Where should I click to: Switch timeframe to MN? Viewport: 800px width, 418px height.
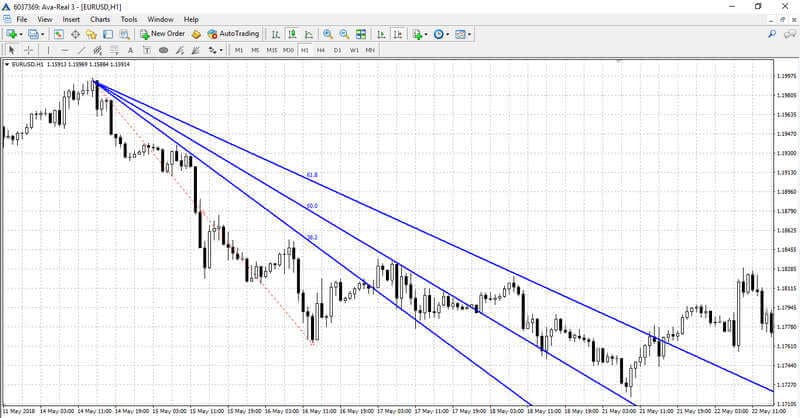point(370,50)
